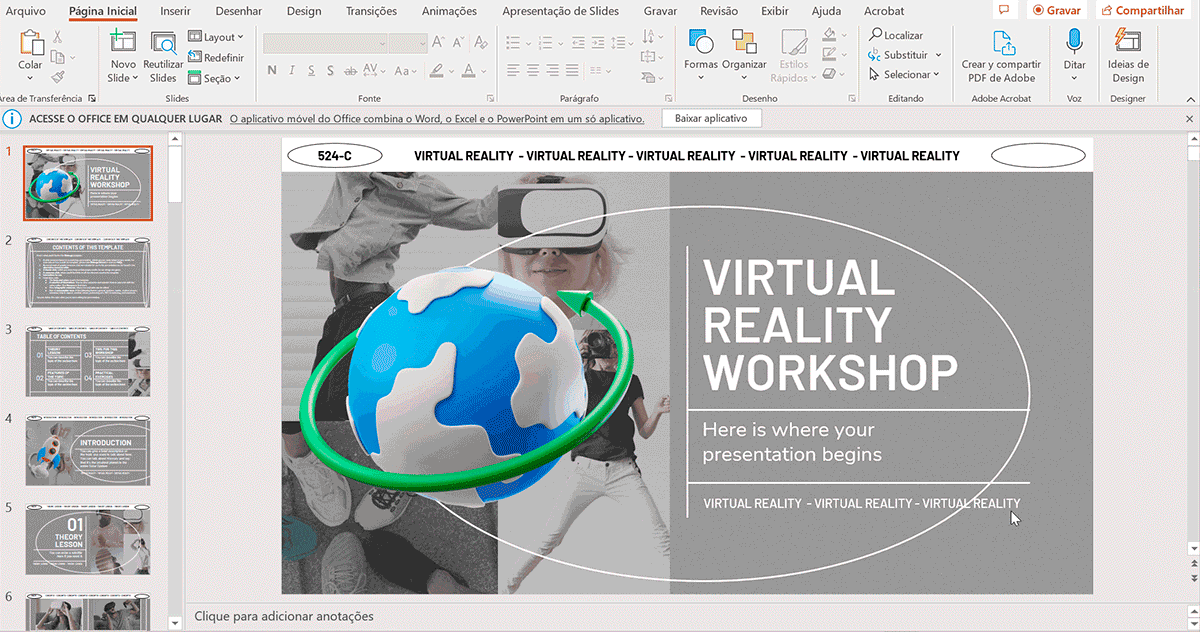Switch to the Transições tab
Viewport: 1200px width, 632px height.
coord(371,11)
